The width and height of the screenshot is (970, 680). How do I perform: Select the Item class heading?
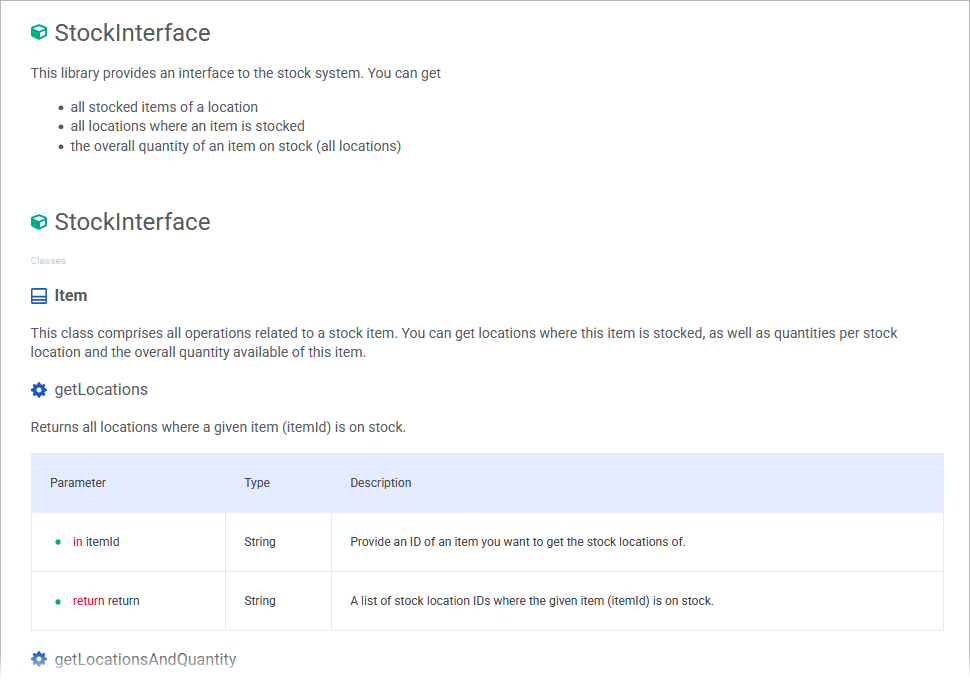71,296
